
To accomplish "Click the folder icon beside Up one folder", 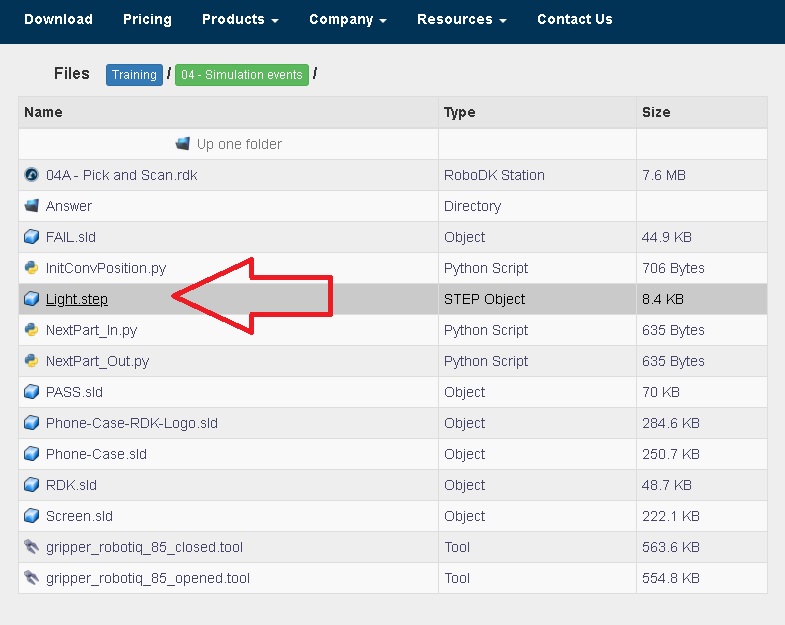I will point(182,144).
